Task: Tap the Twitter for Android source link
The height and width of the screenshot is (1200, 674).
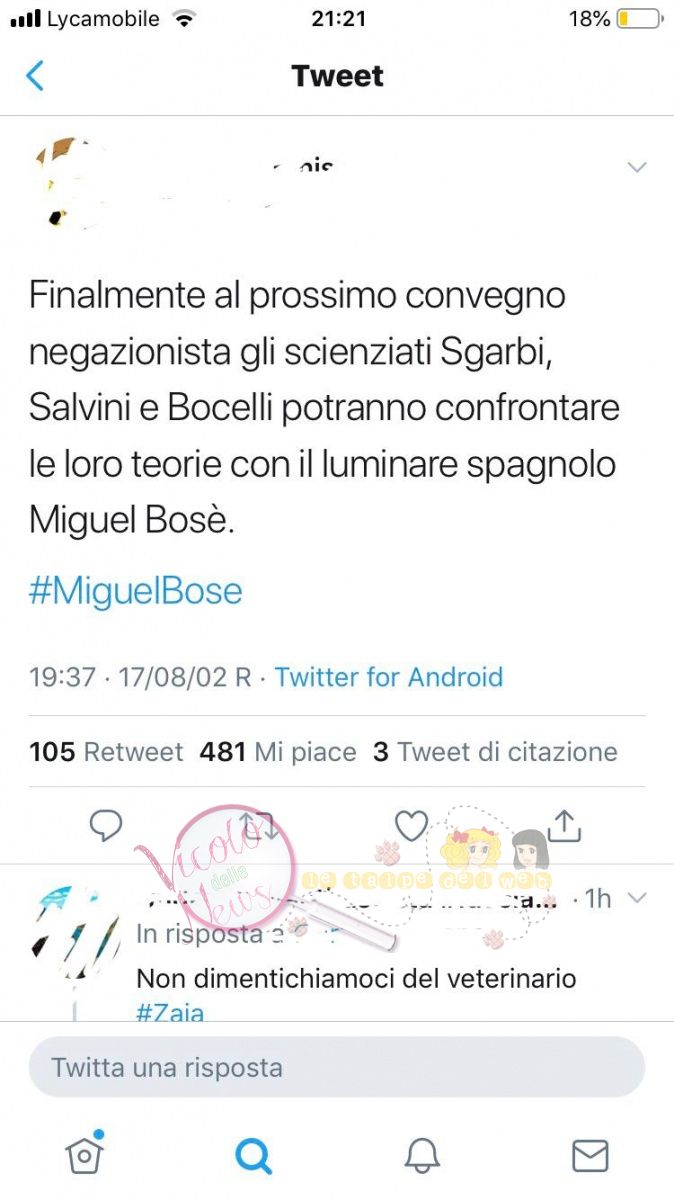Action: [x=389, y=677]
